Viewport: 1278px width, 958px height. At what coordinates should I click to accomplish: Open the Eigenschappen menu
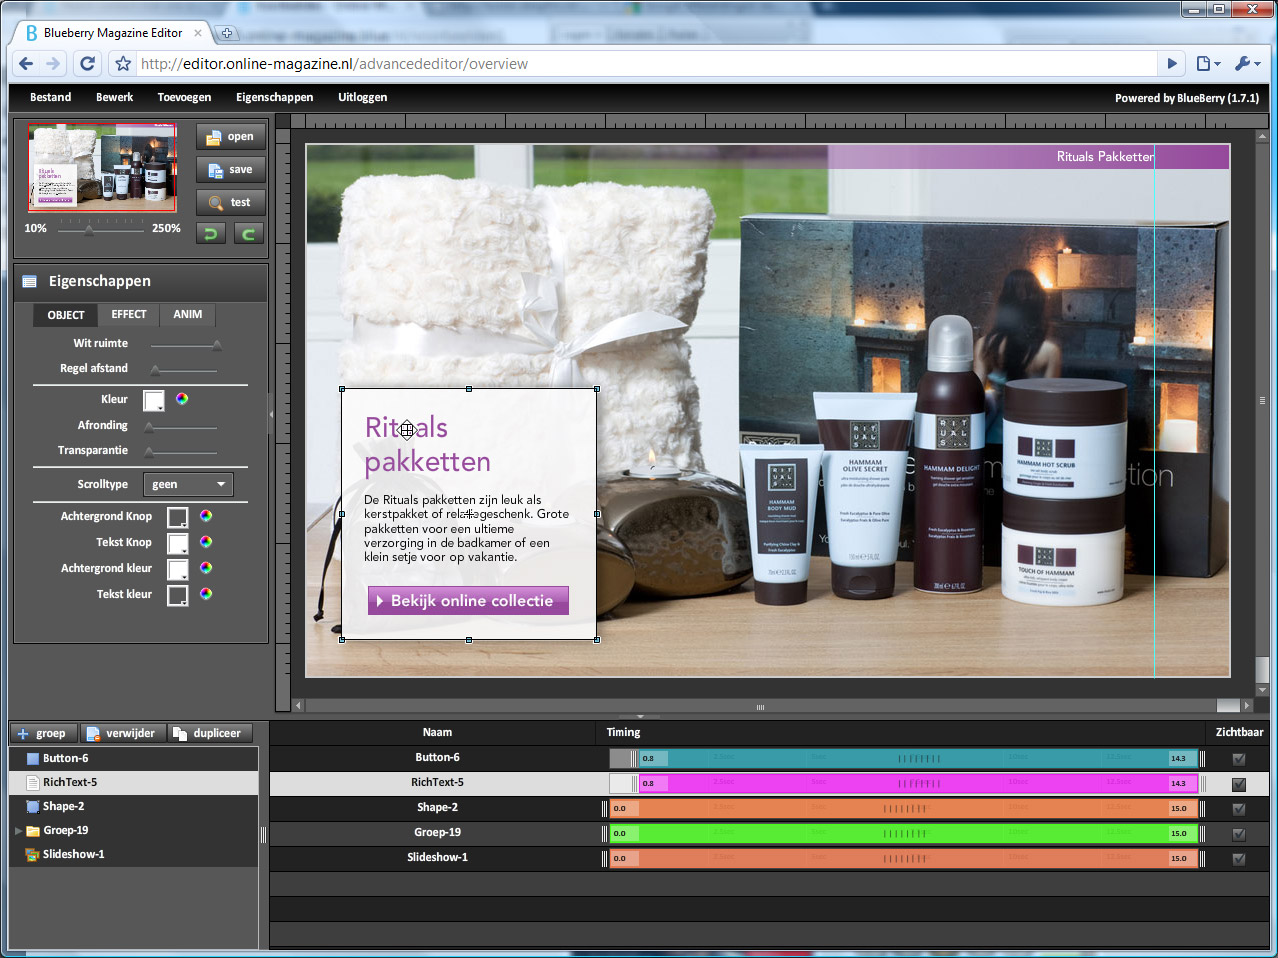pos(275,97)
